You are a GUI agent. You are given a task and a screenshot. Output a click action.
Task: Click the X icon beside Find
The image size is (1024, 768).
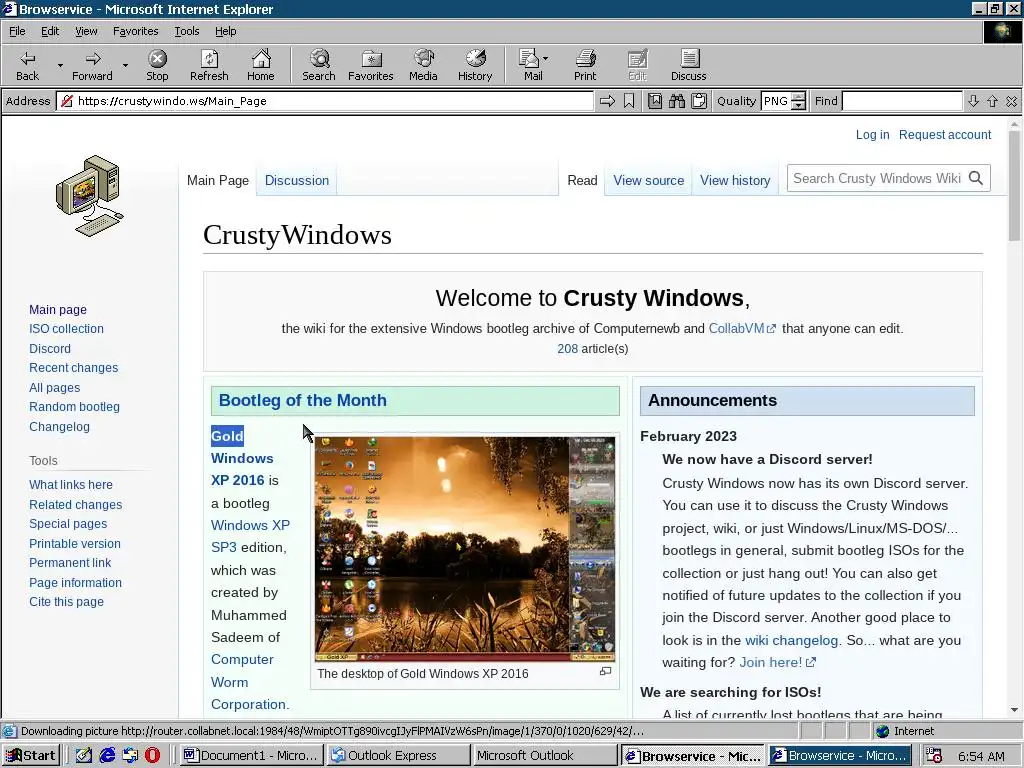pyautogui.click(x=1012, y=101)
